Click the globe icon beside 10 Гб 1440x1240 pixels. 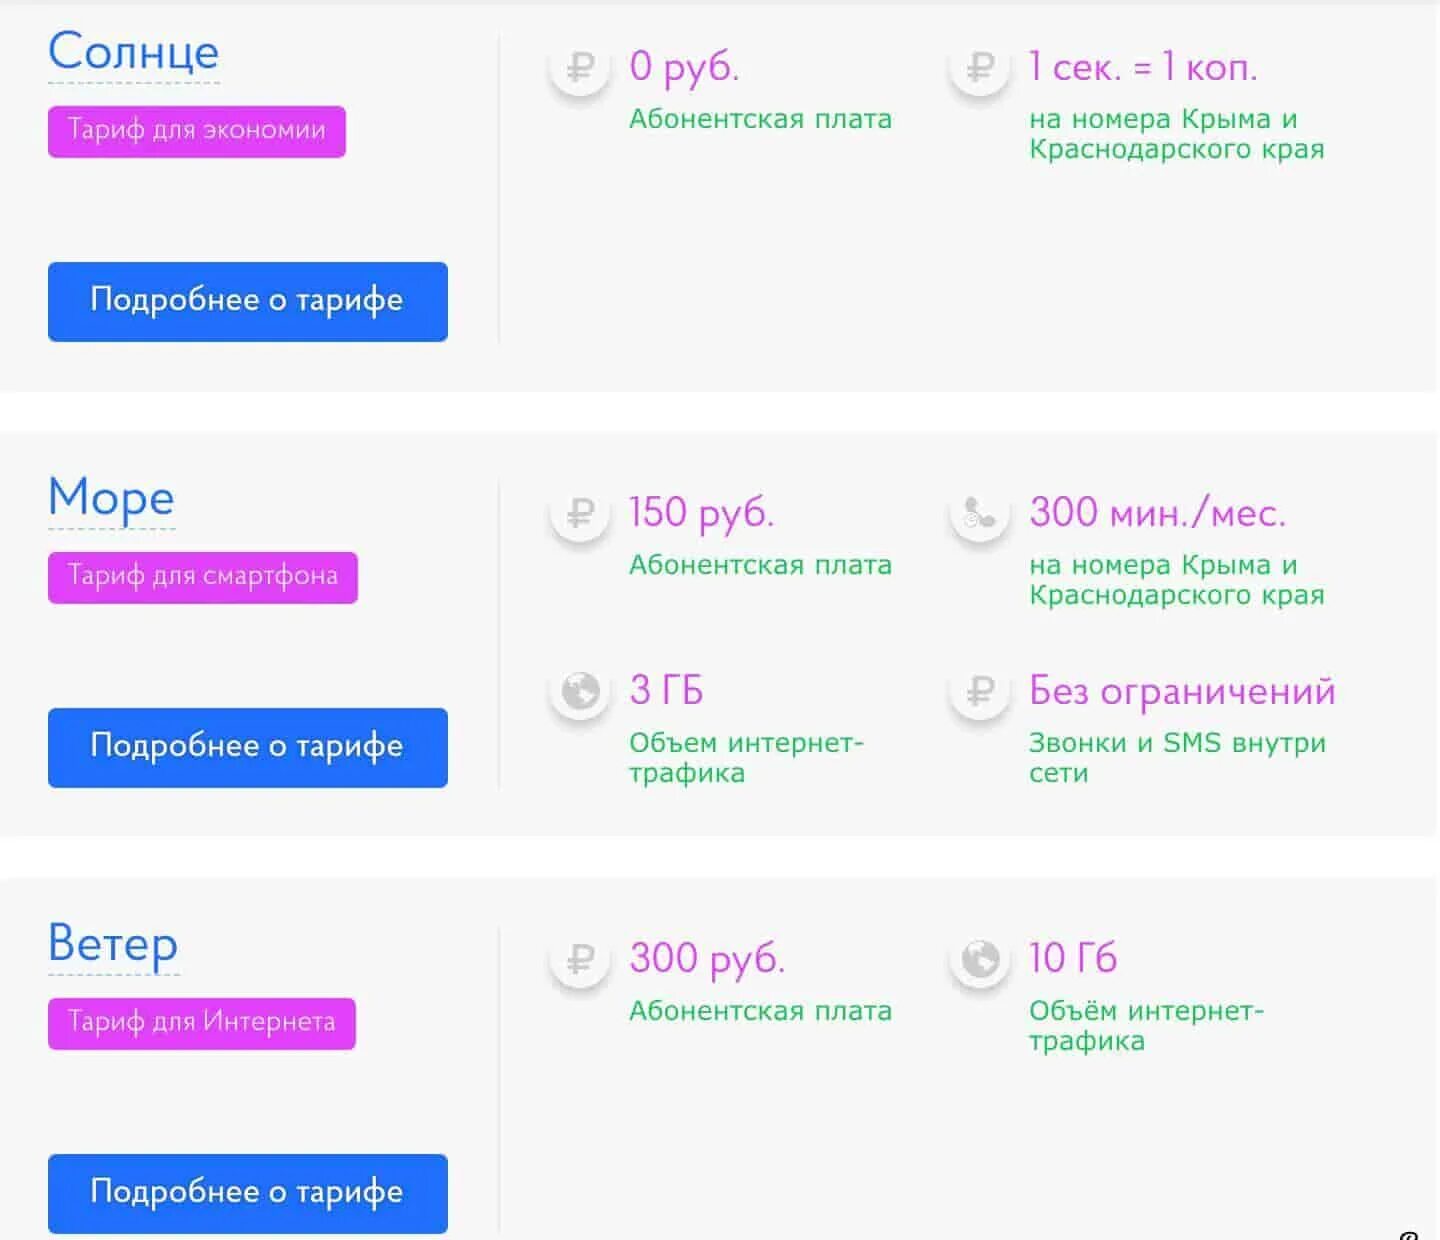point(980,960)
